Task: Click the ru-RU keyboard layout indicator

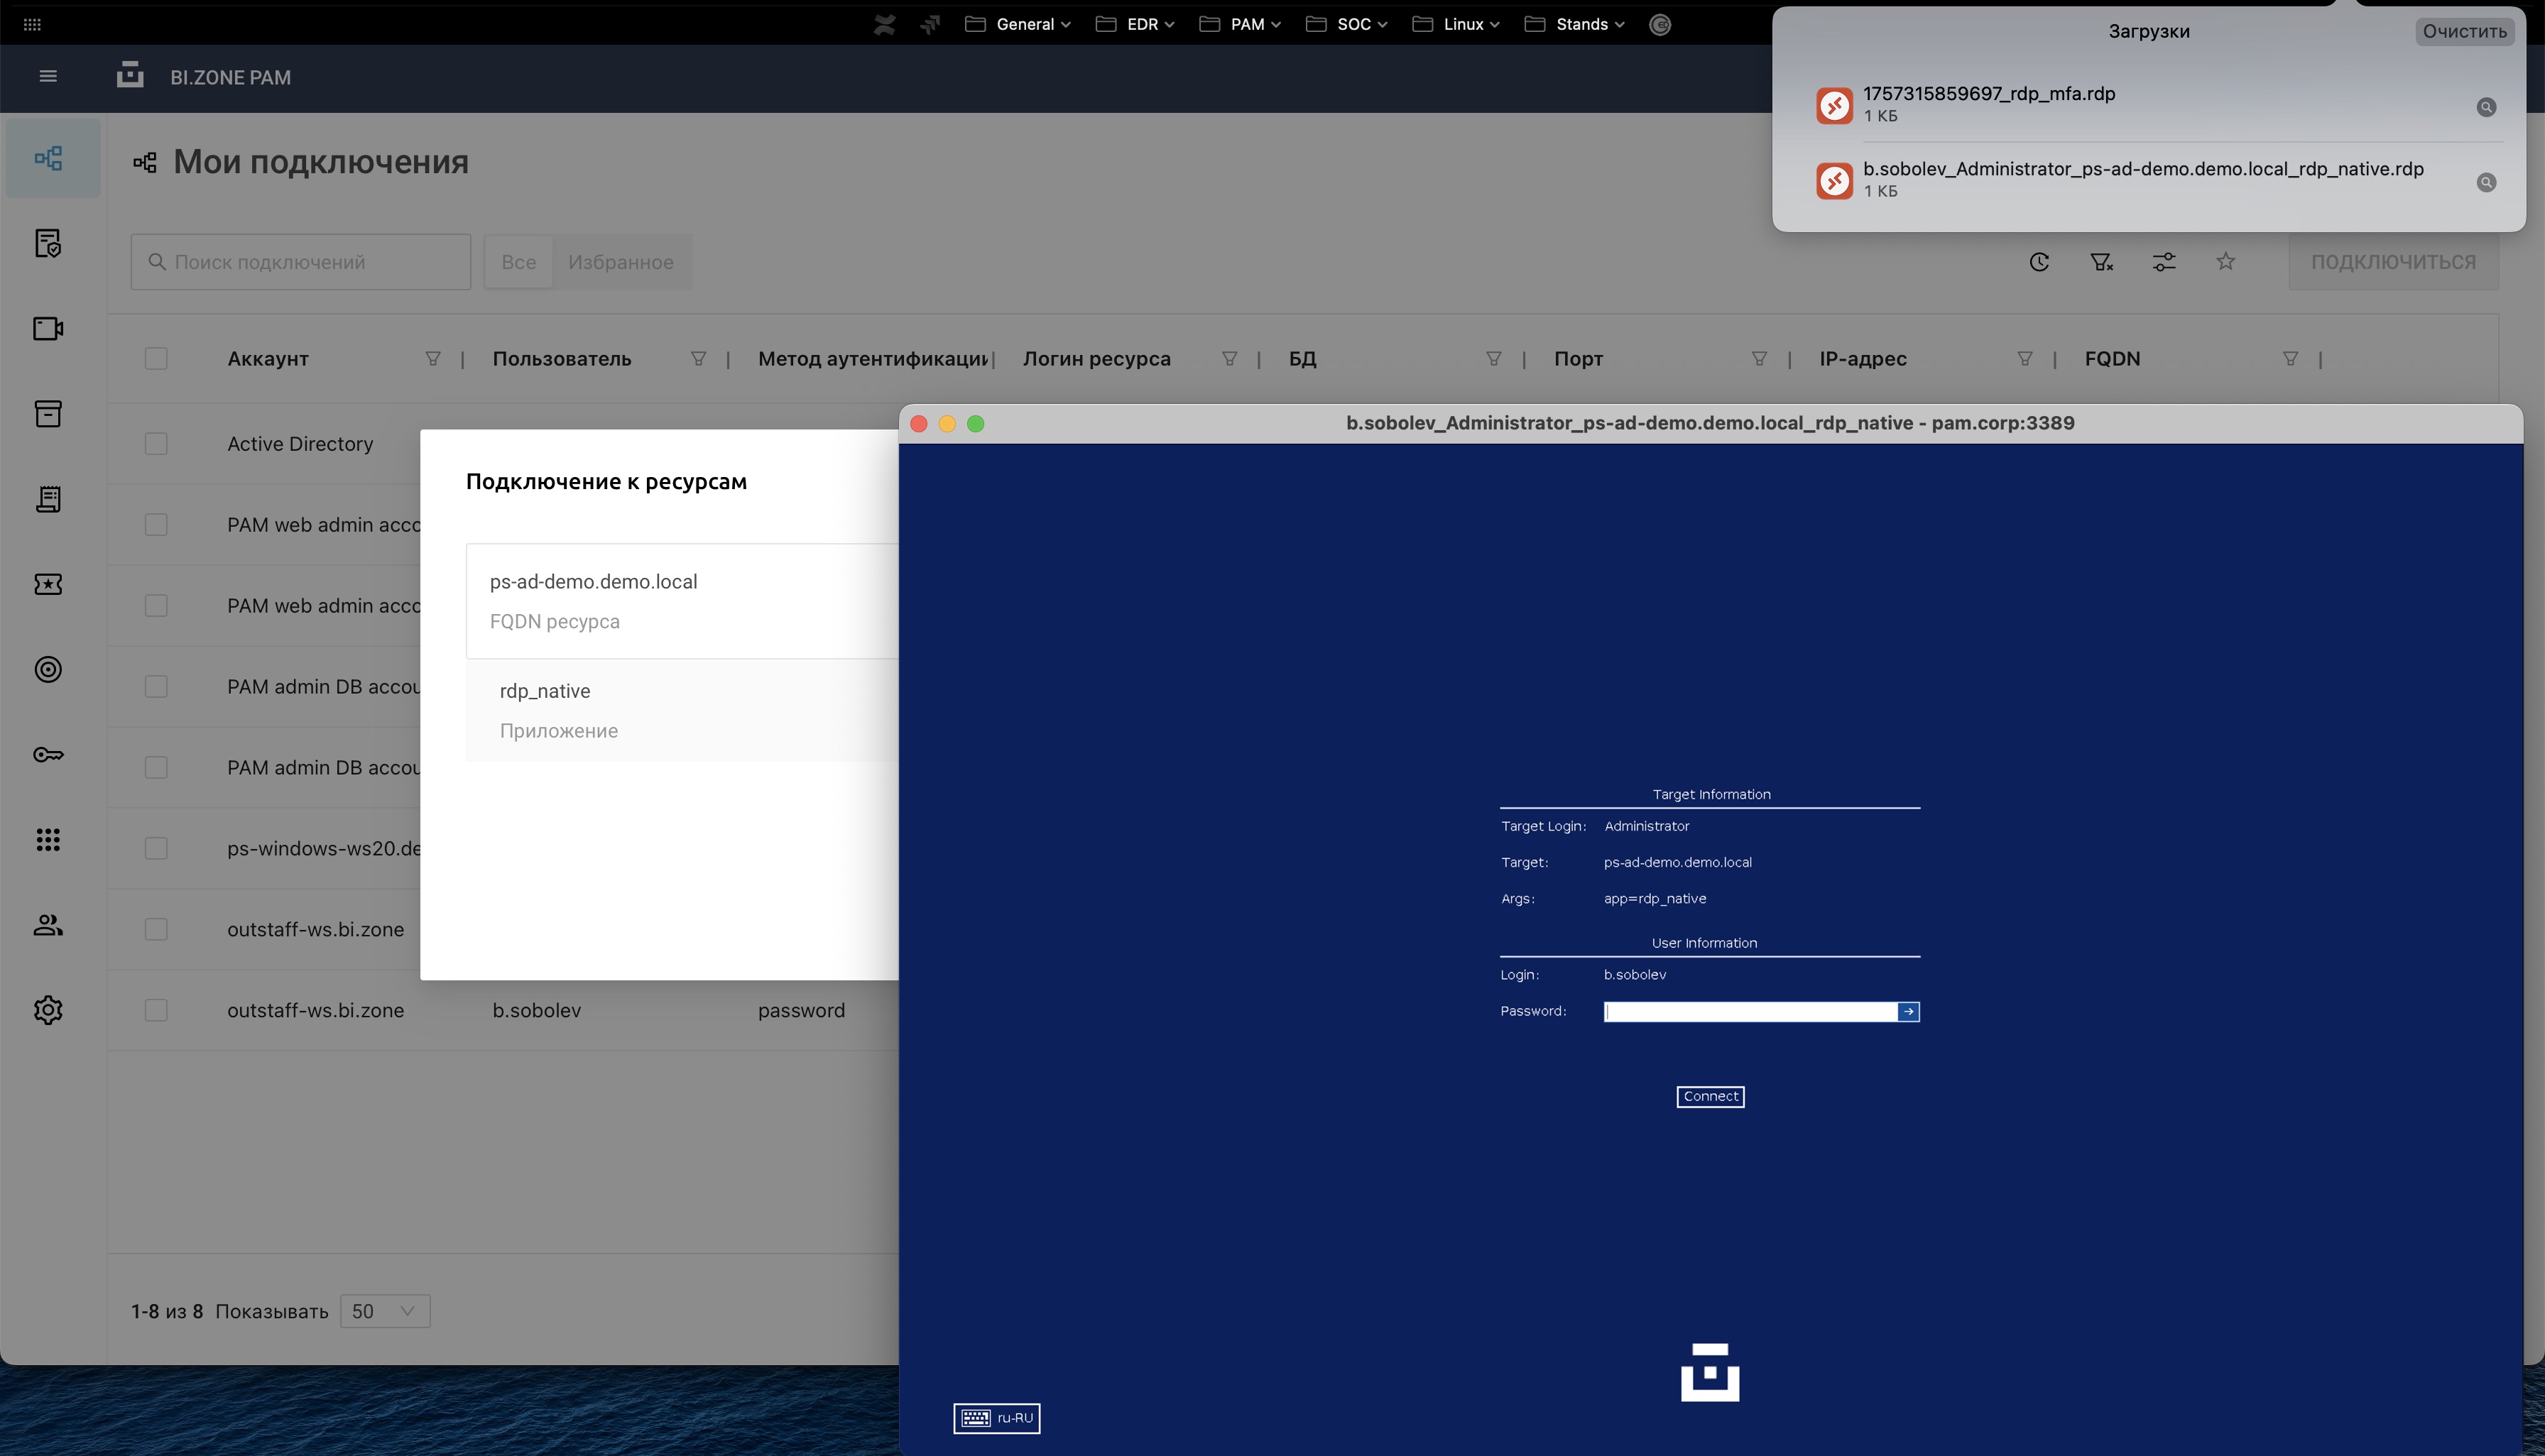Action: pyautogui.click(x=996, y=1418)
